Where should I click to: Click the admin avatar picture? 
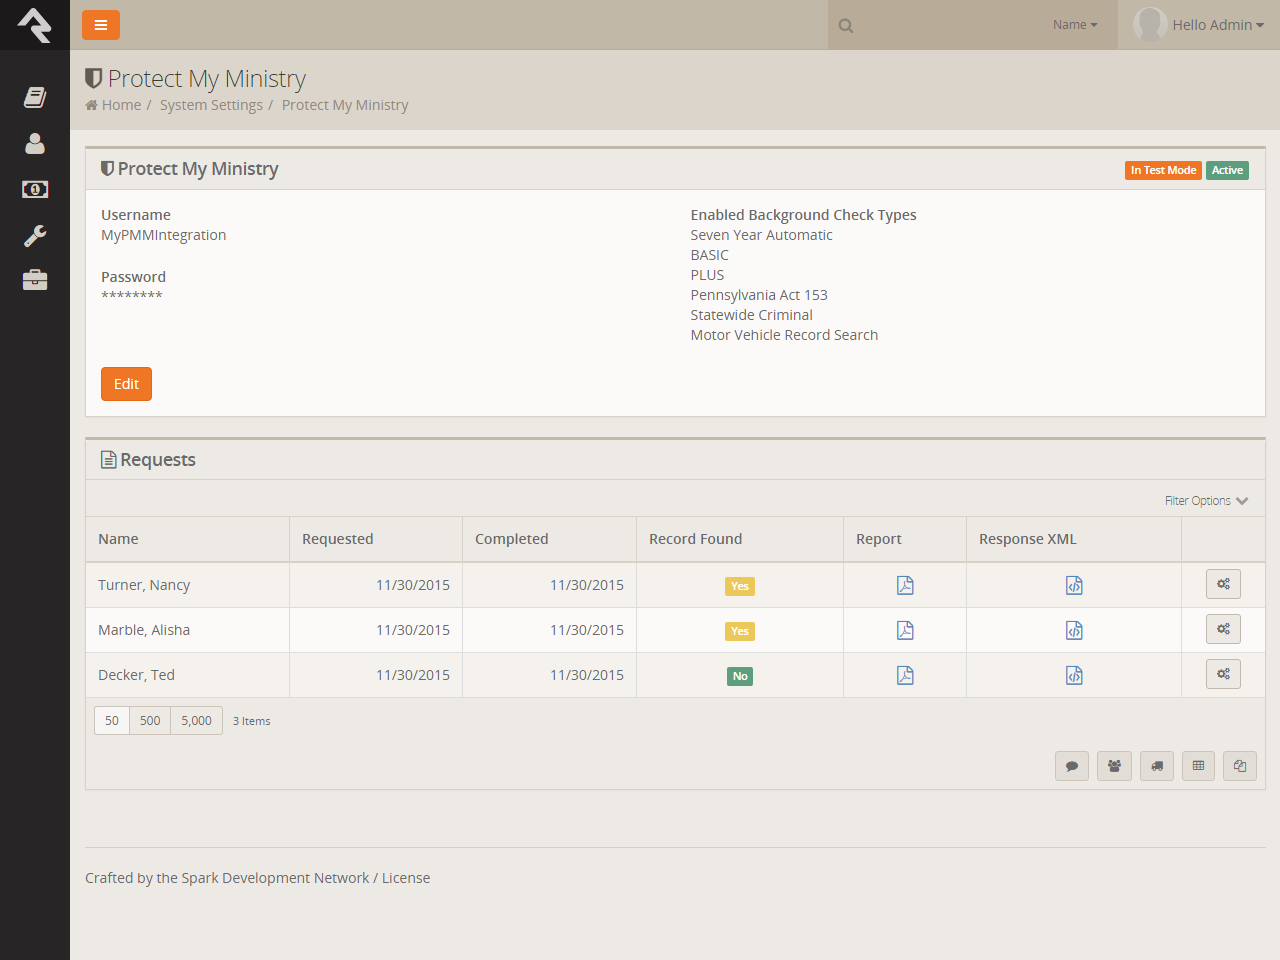(1150, 25)
